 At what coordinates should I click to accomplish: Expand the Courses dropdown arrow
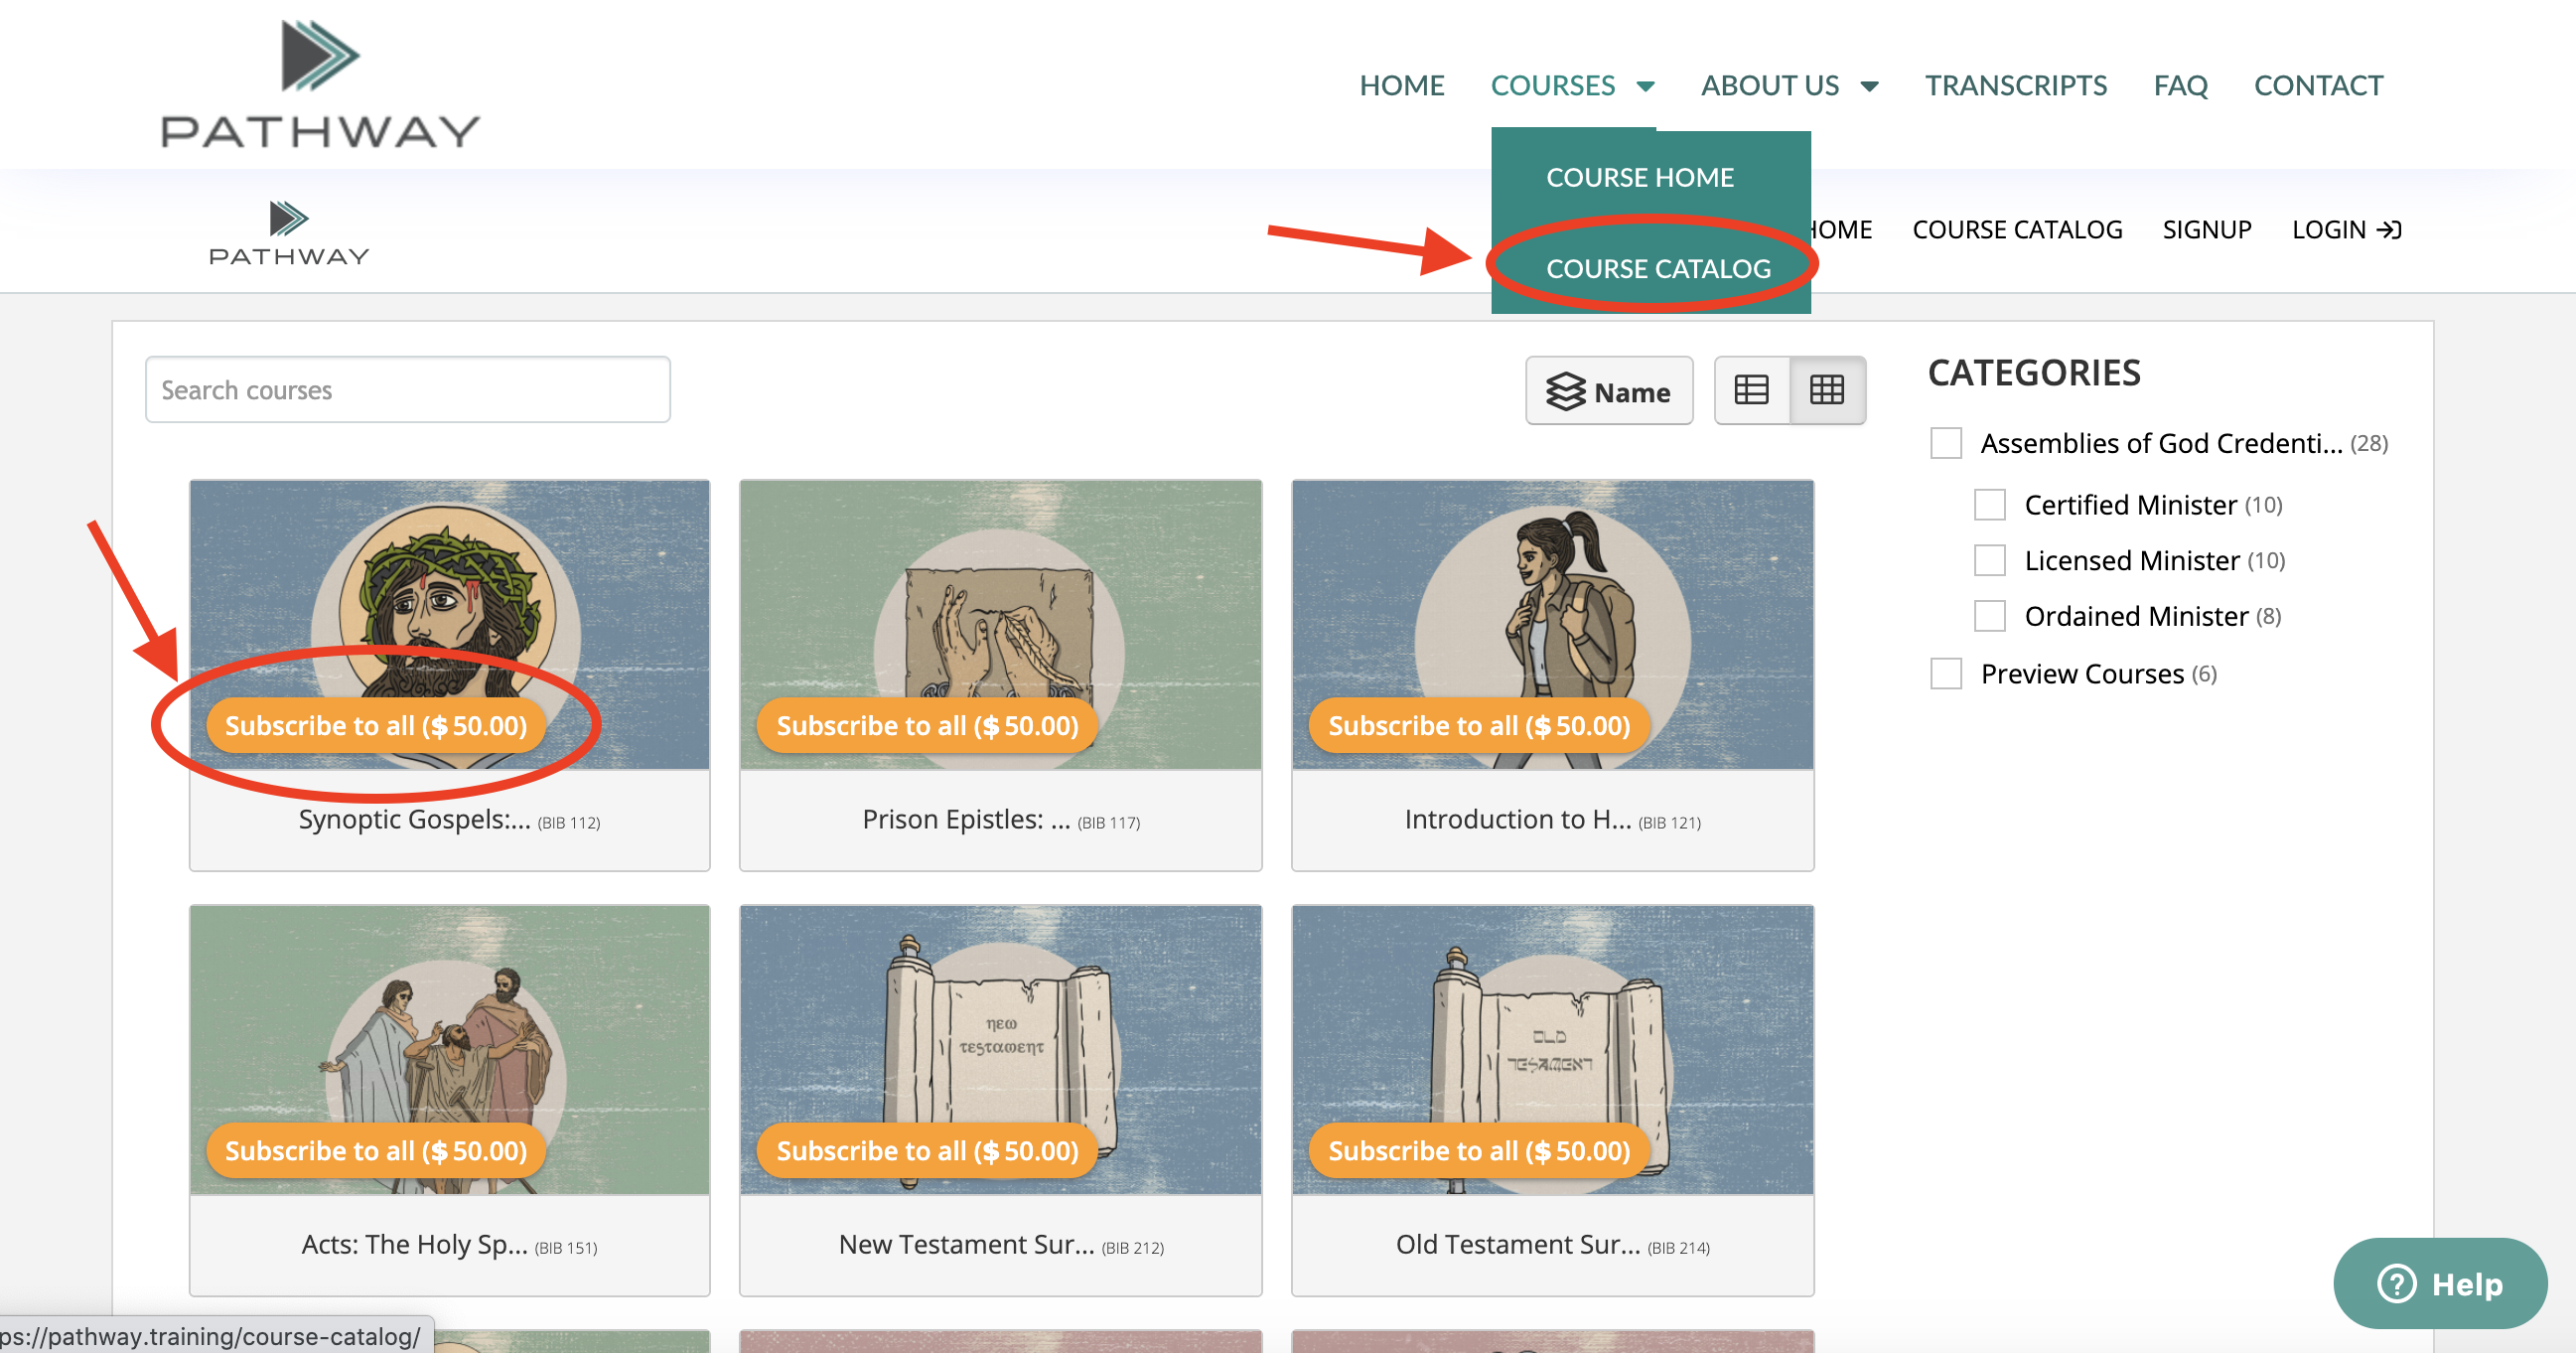coord(1645,87)
